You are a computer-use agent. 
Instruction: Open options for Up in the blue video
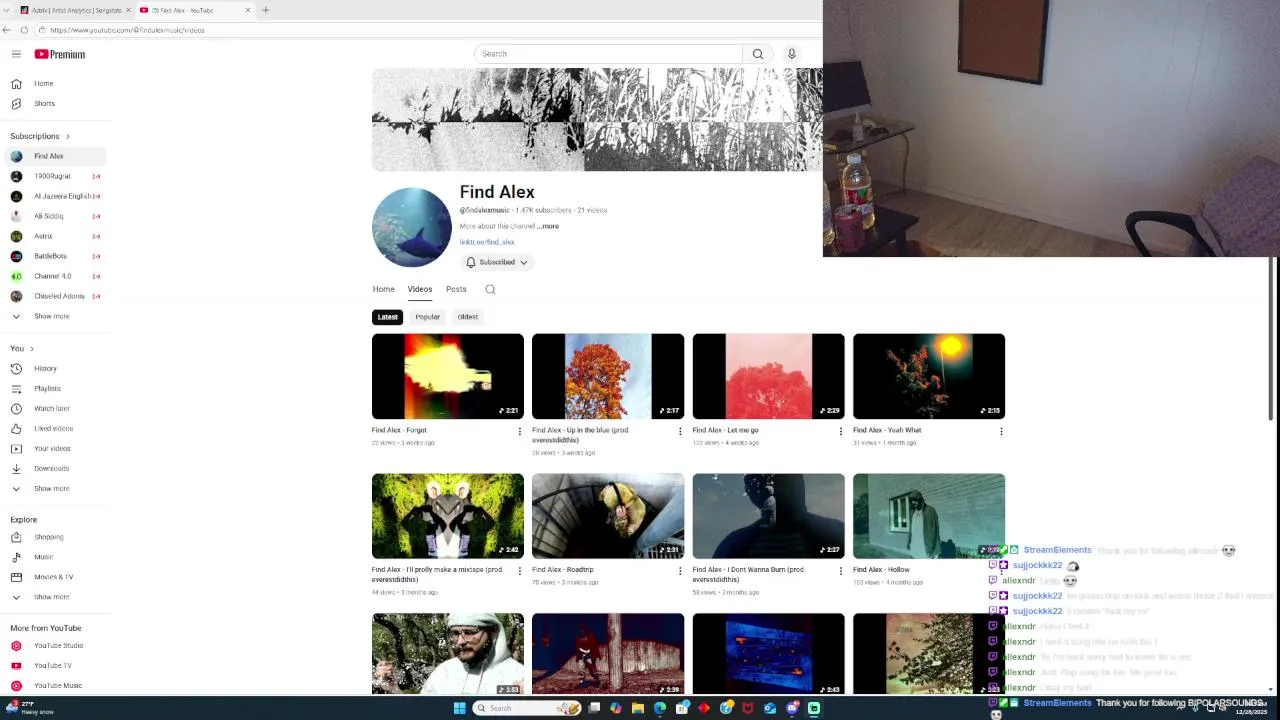680,431
